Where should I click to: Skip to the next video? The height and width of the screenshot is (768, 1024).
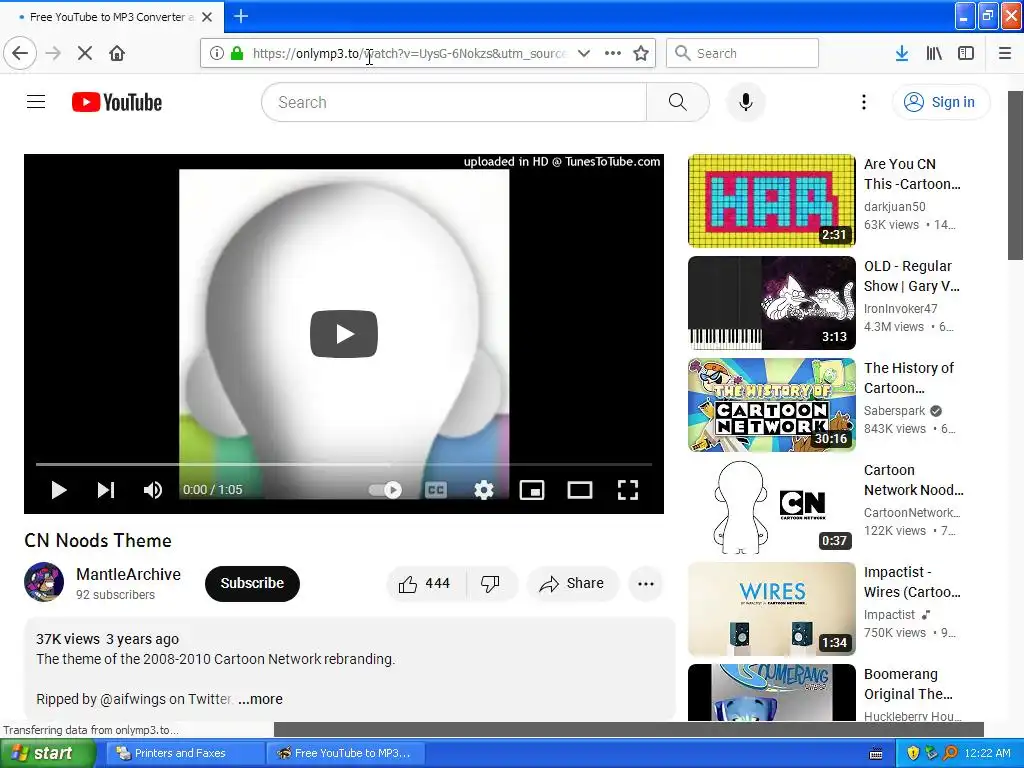[106, 490]
